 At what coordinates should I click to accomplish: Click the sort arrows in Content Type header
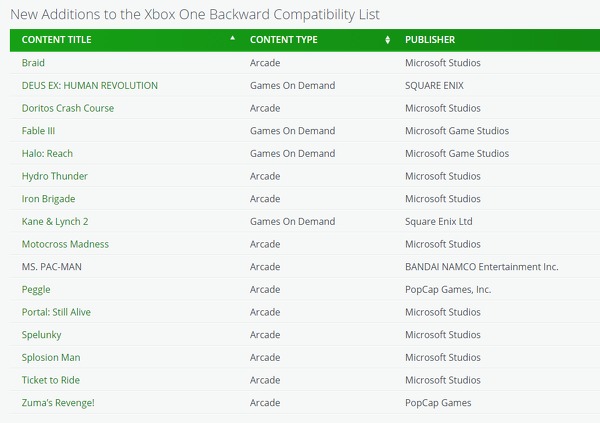pyautogui.click(x=388, y=40)
